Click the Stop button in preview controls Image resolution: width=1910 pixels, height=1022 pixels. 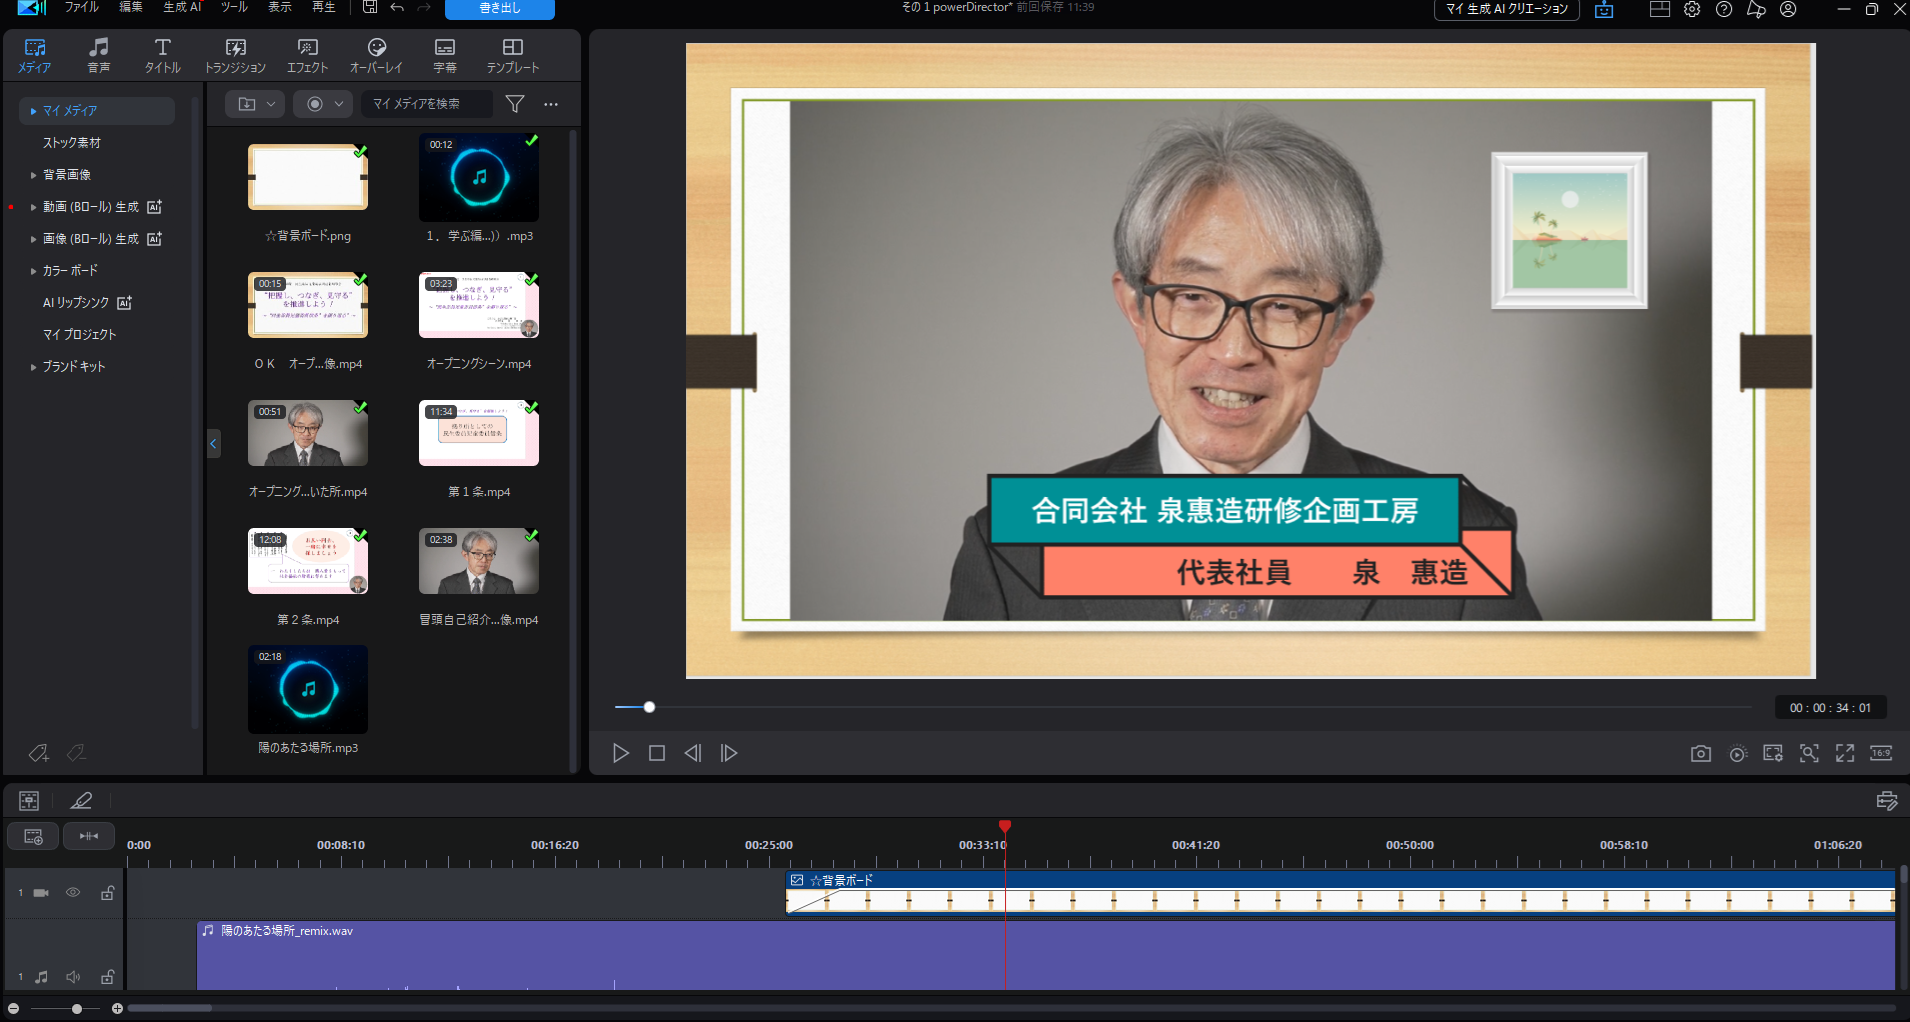[657, 754]
